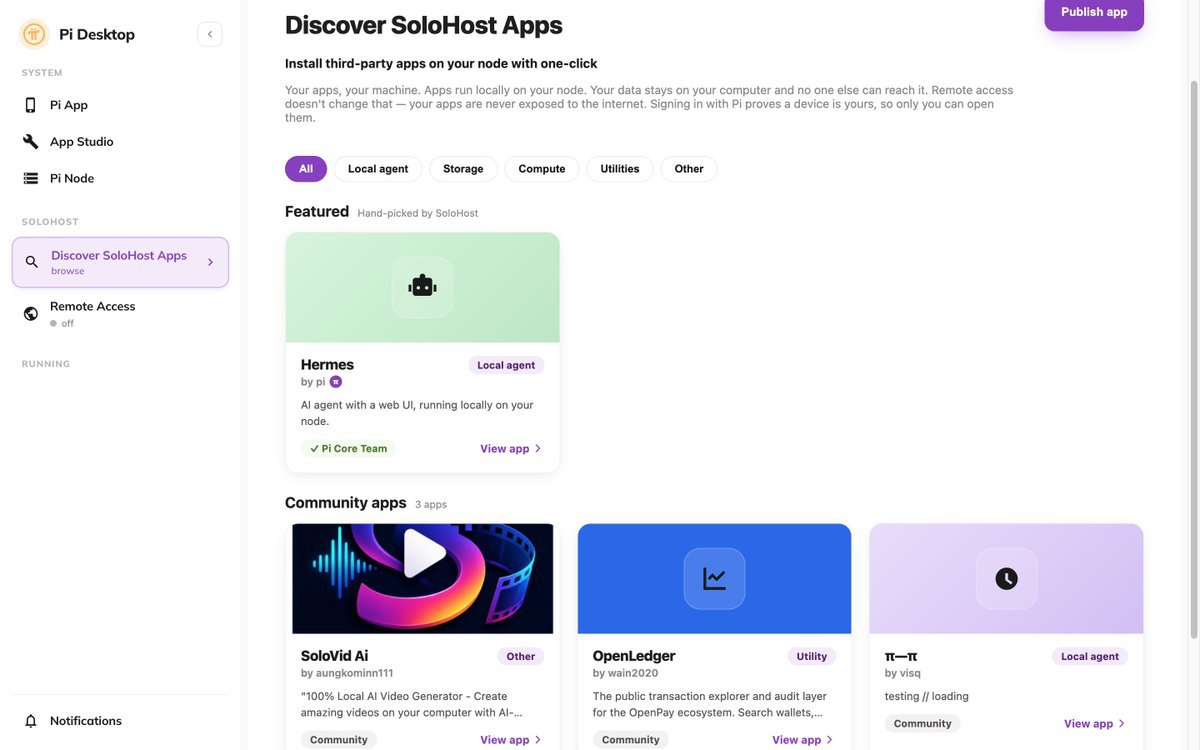
Task: Click the π—π app title
Action: pos(901,656)
